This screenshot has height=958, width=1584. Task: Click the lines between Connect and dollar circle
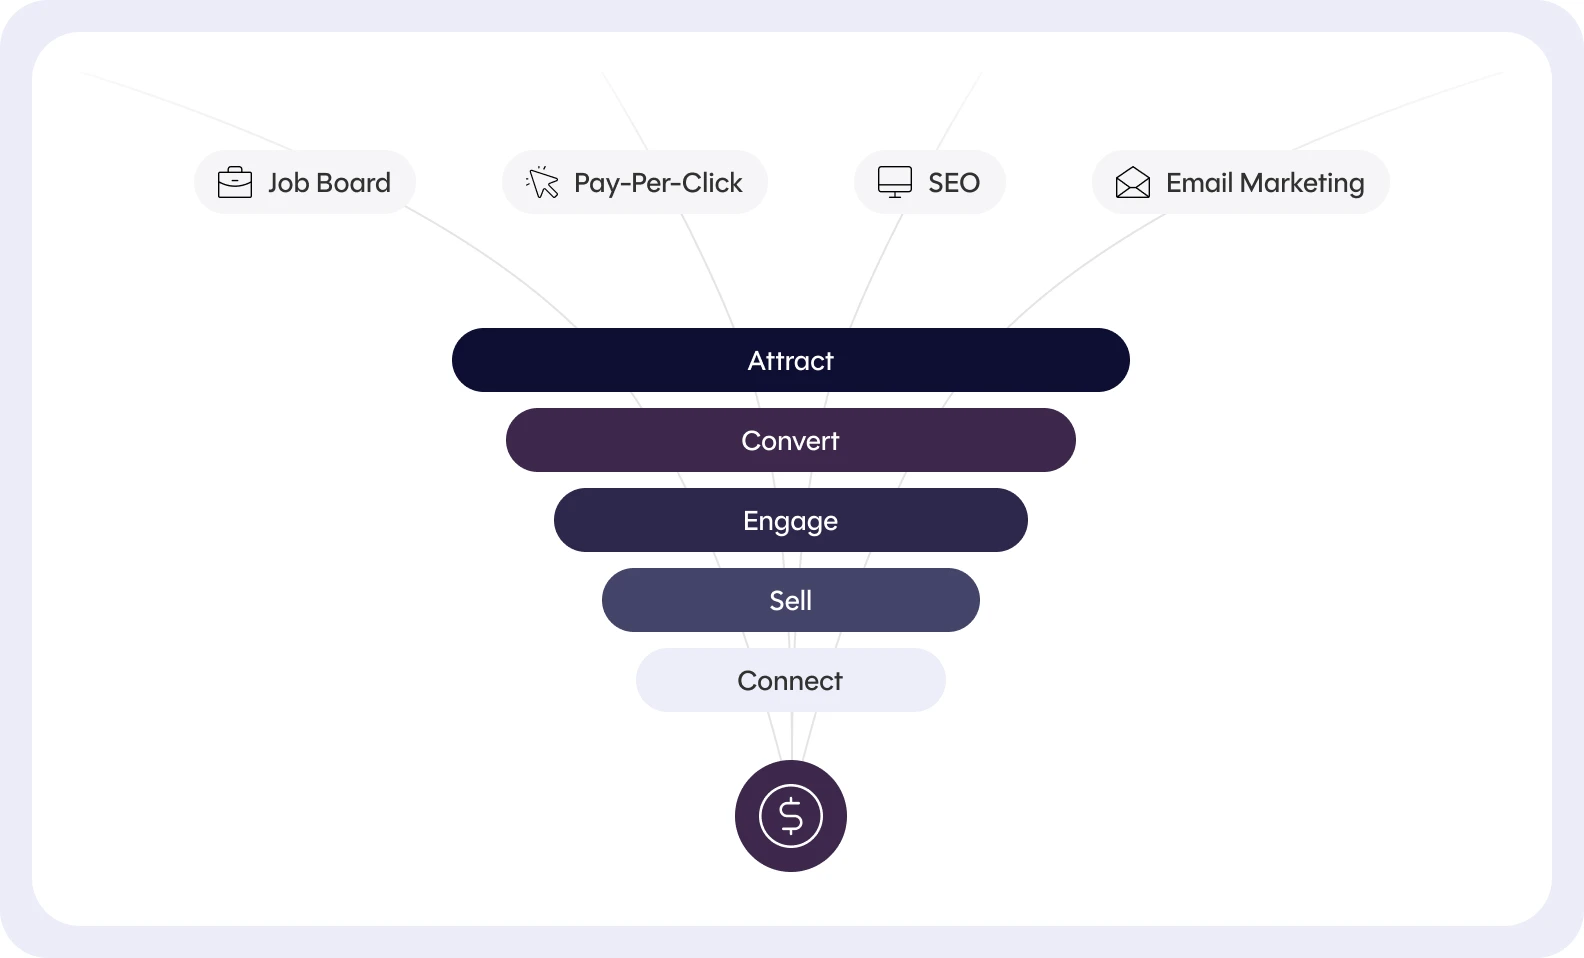791,736
